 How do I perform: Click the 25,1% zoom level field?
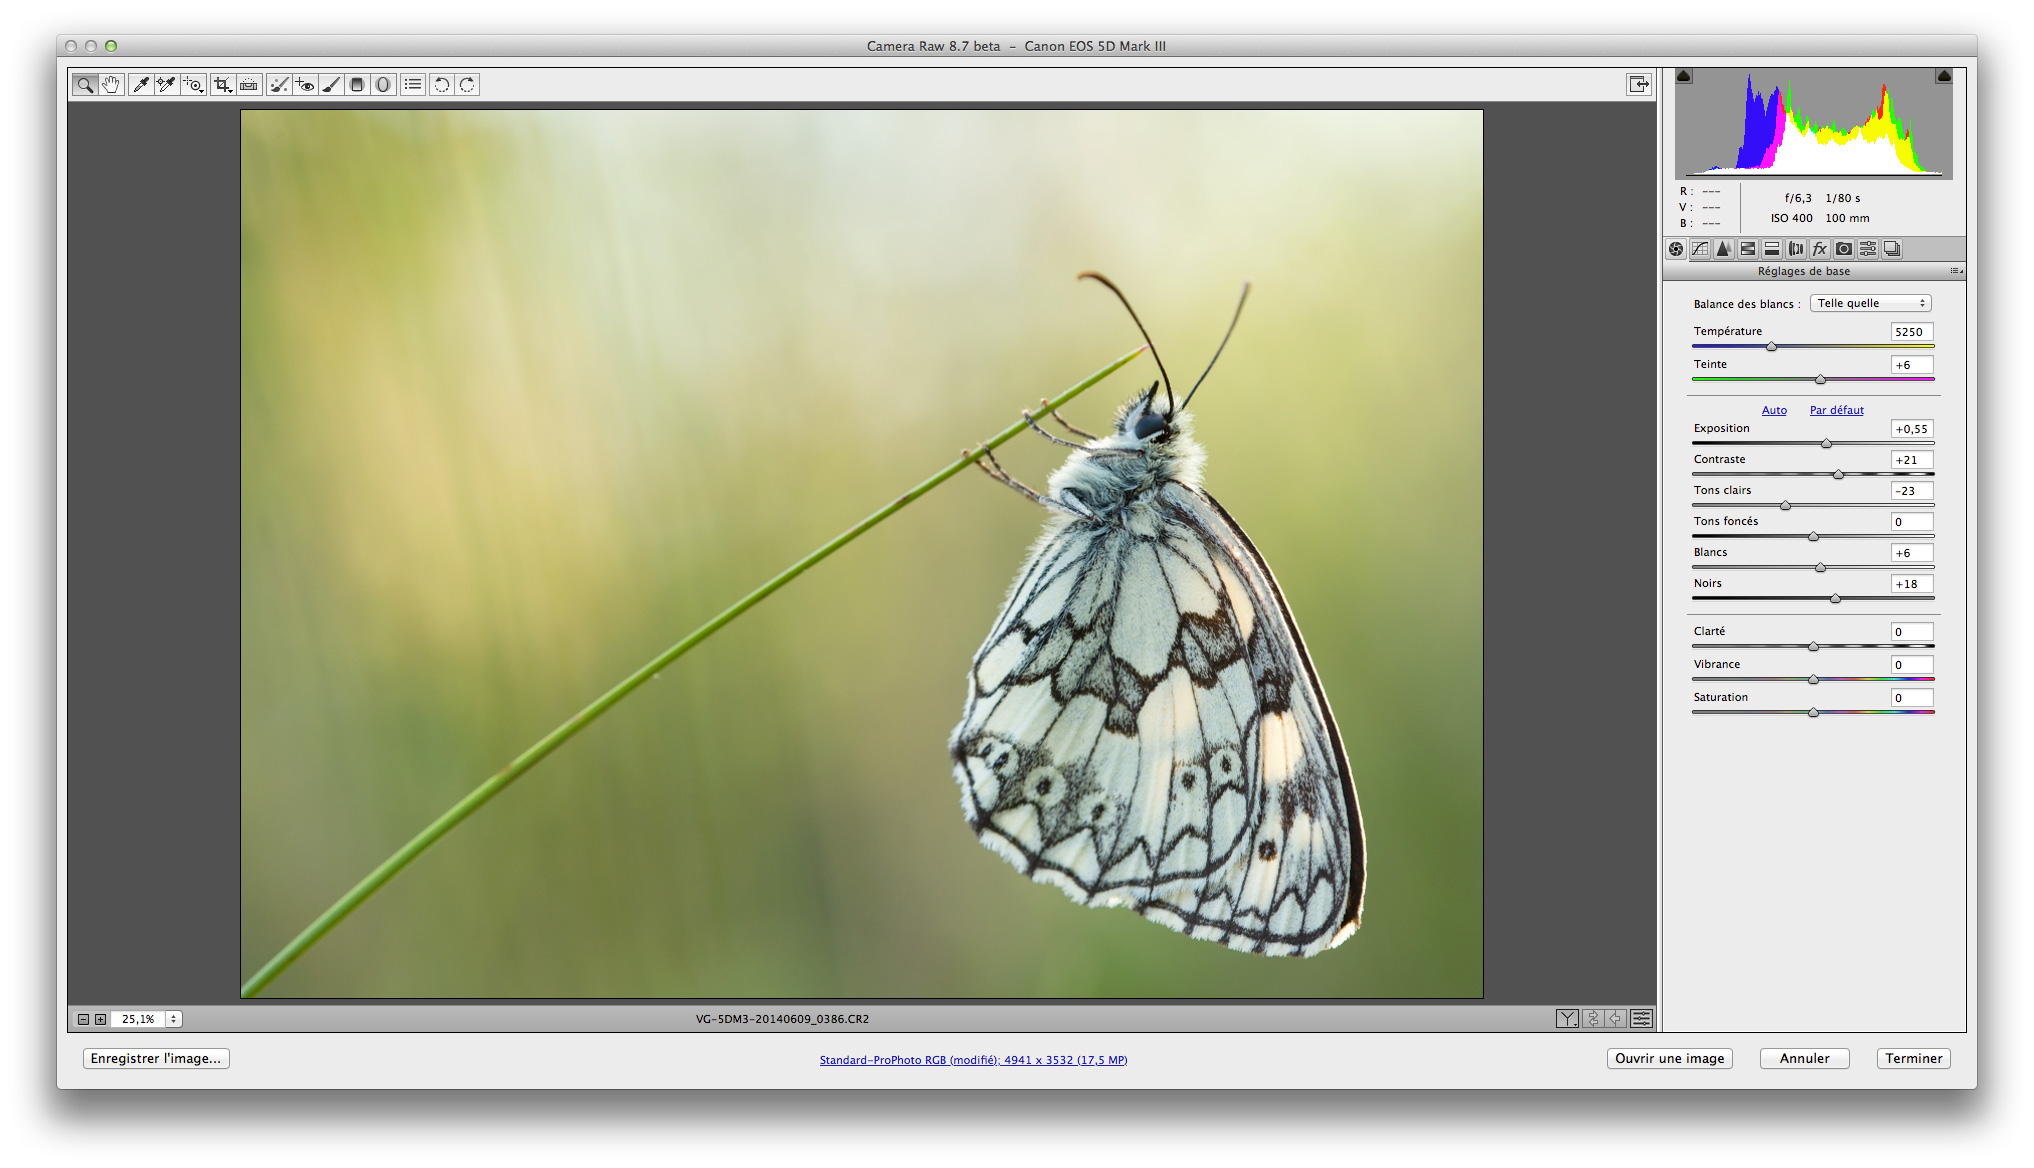pos(138,1019)
